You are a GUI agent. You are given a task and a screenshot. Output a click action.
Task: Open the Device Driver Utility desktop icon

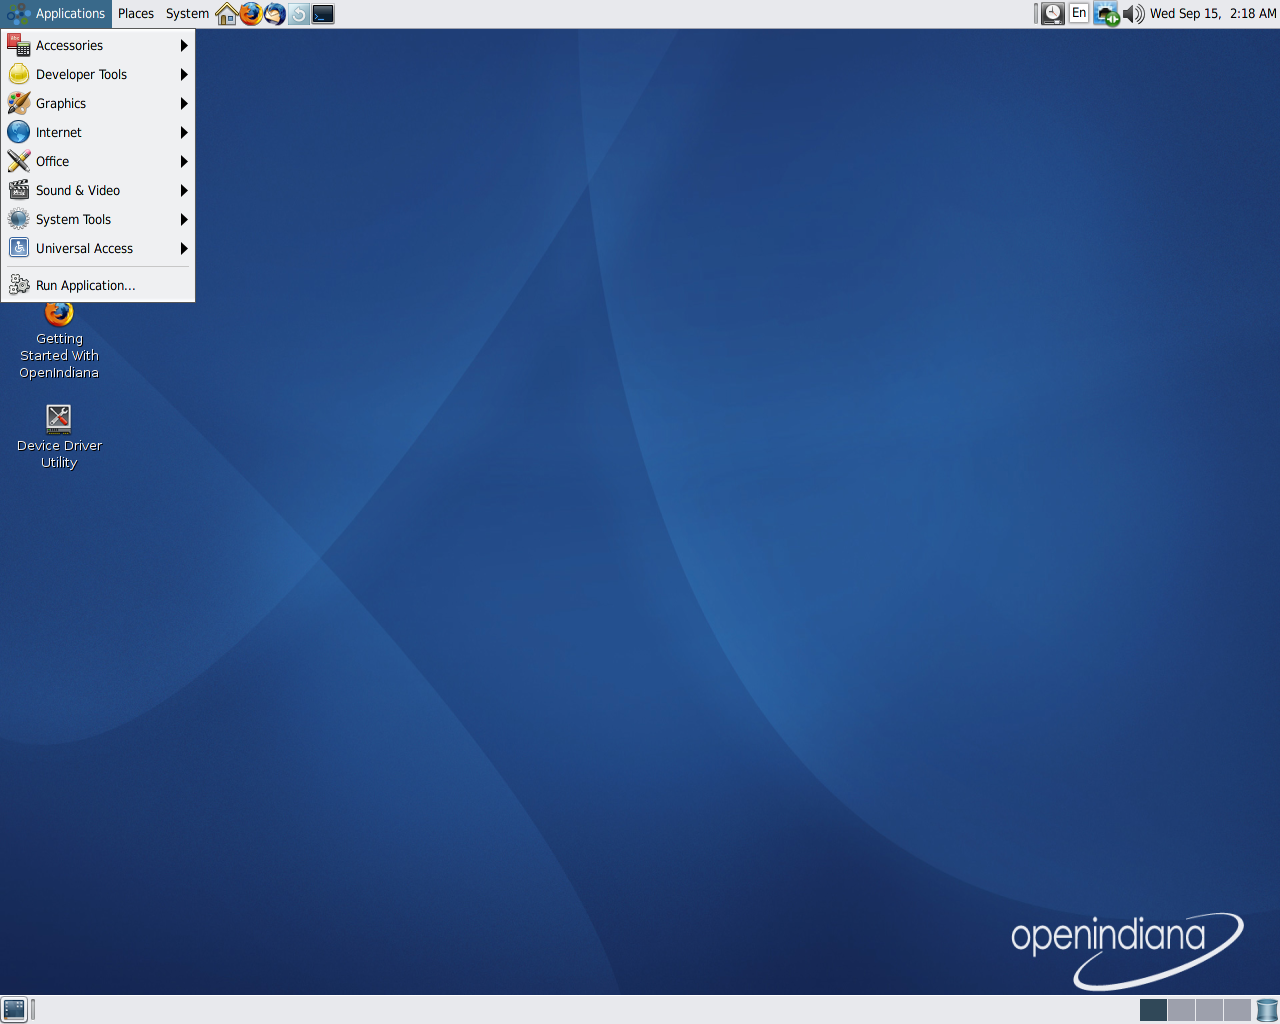click(59, 436)
